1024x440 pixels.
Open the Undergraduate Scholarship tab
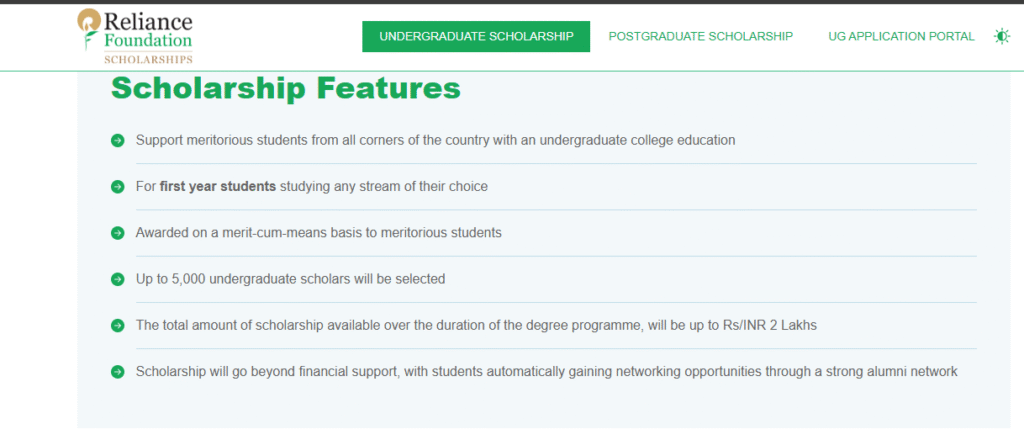pyautogui.click(x=476, y=36)
